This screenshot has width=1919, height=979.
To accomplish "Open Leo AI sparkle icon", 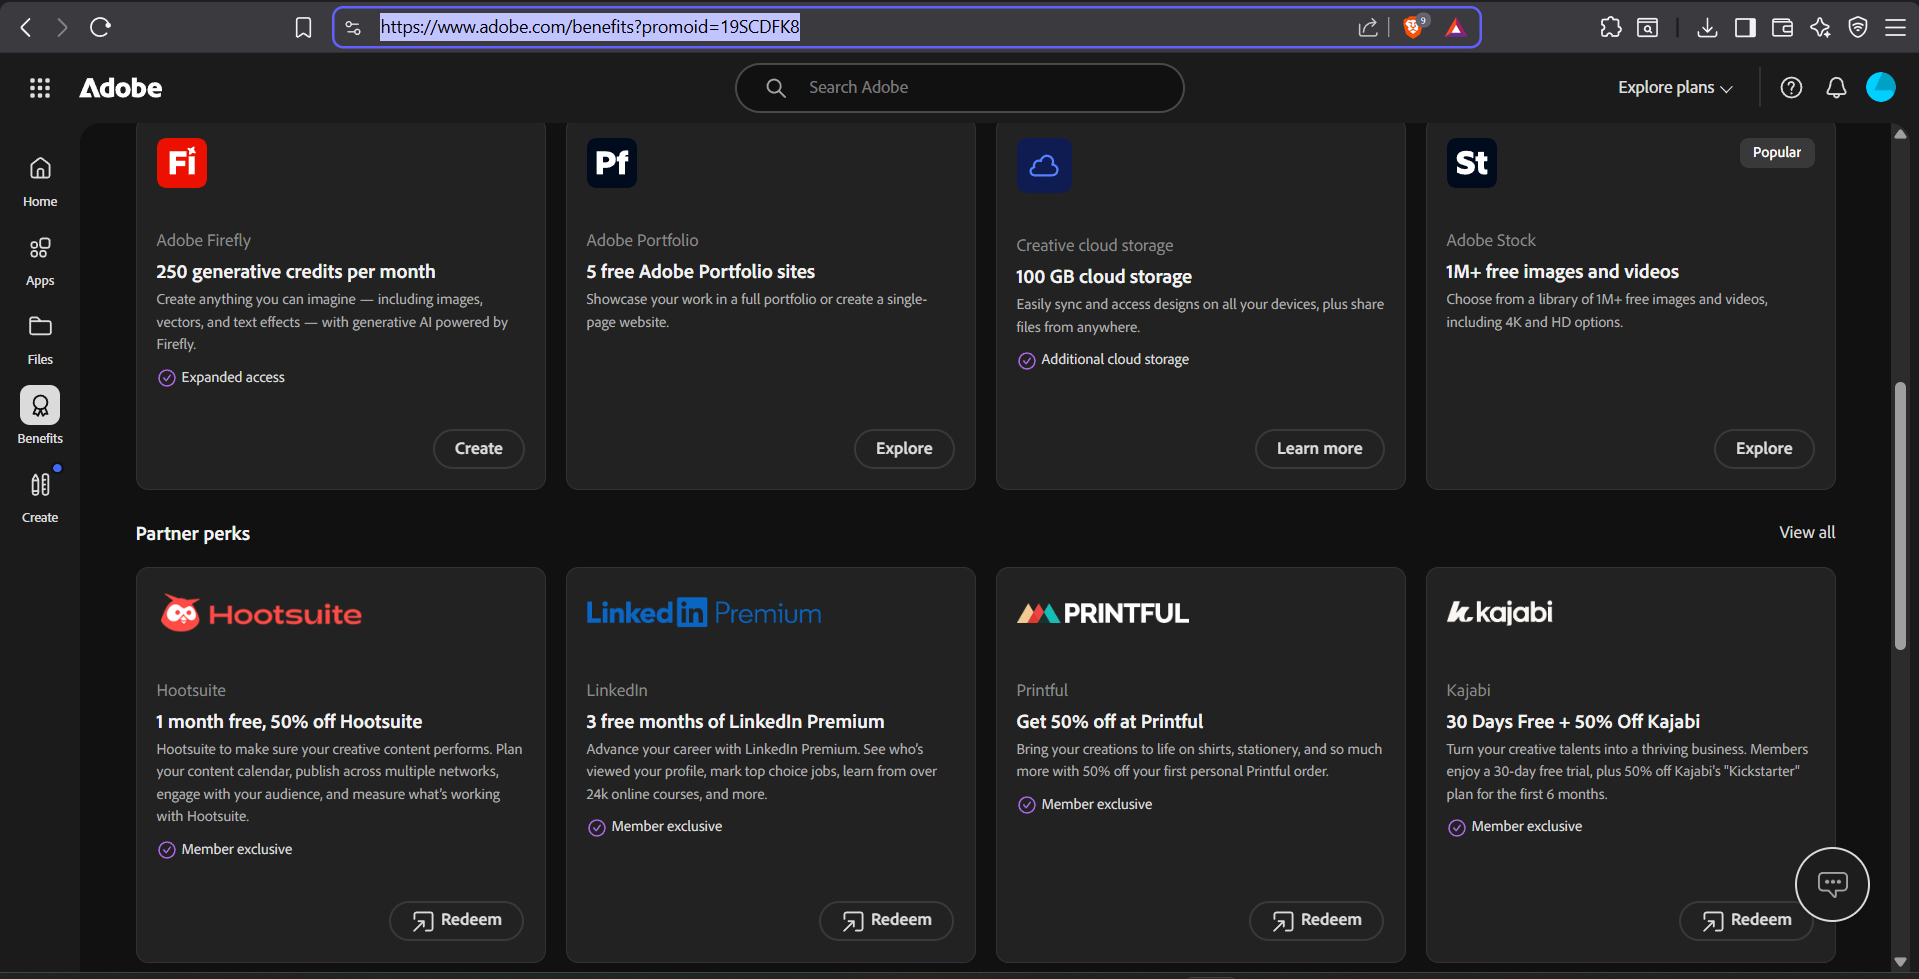I will [x=1820, y=27].
